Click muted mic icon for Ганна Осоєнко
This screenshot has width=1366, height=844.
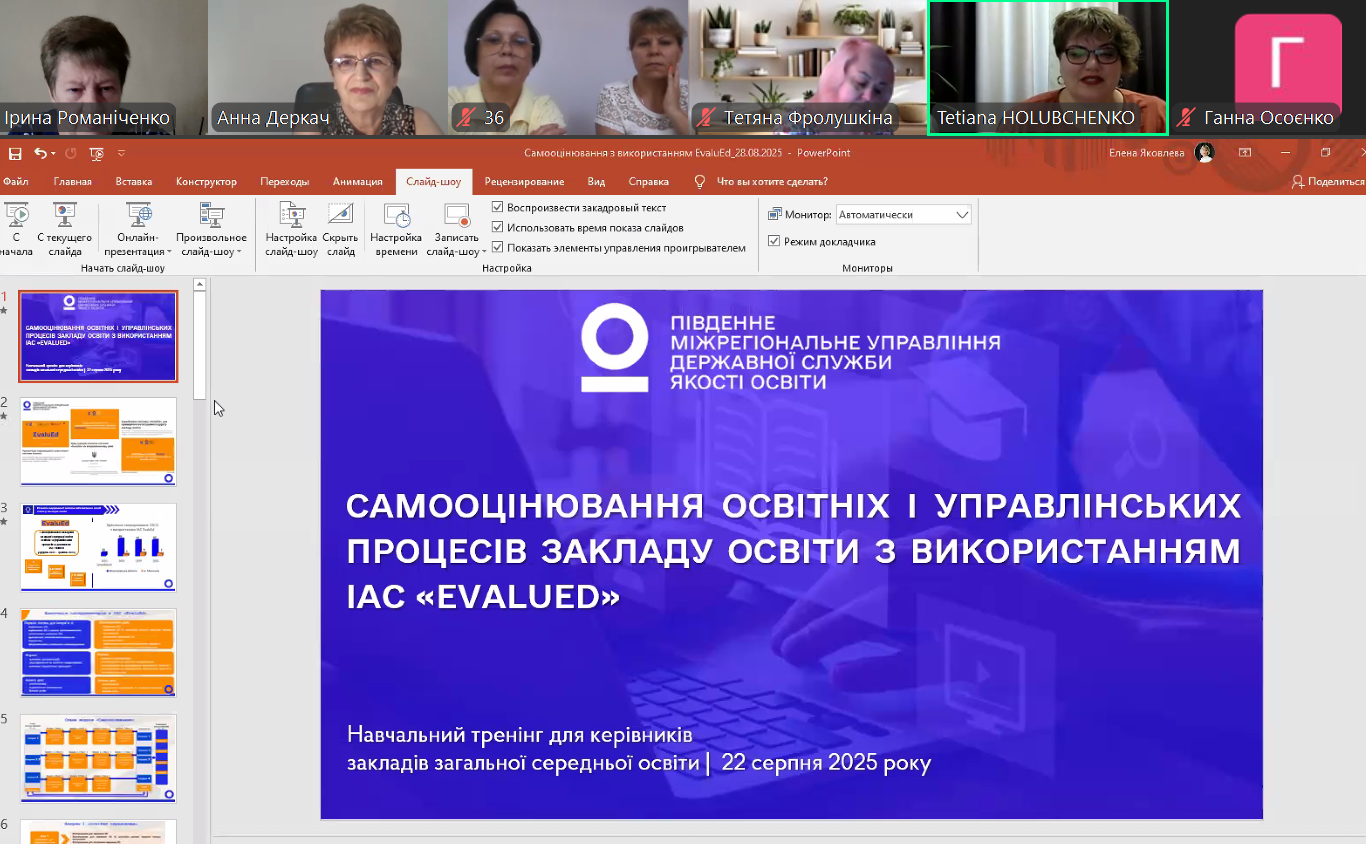coord(1186,117)
